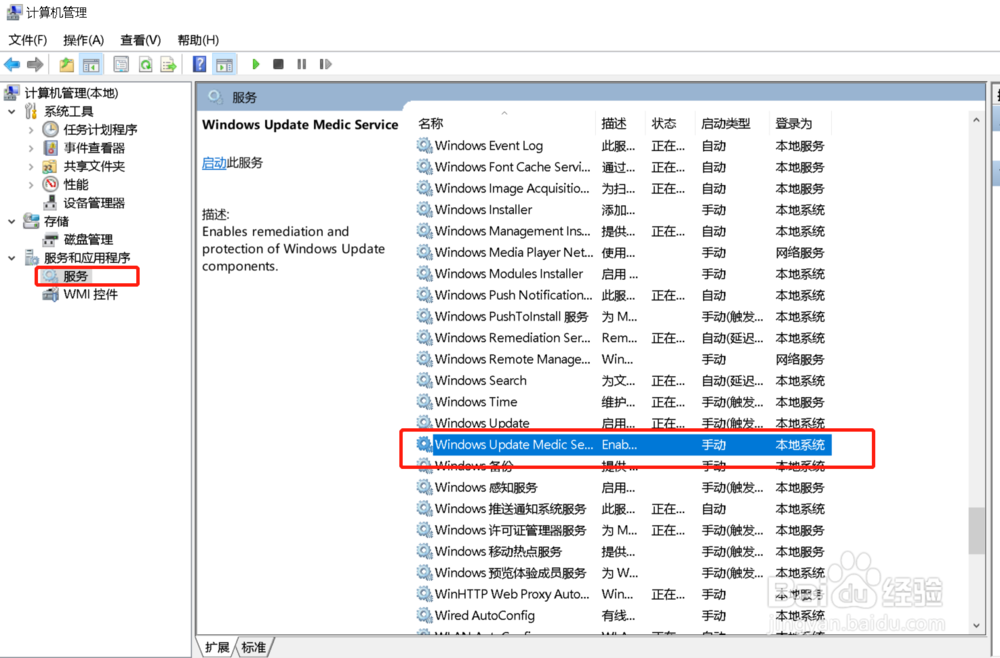1000x658 pixels.
Task: Click gear icon of Windows Remediation Service
Action: click(x=424, y=338)
